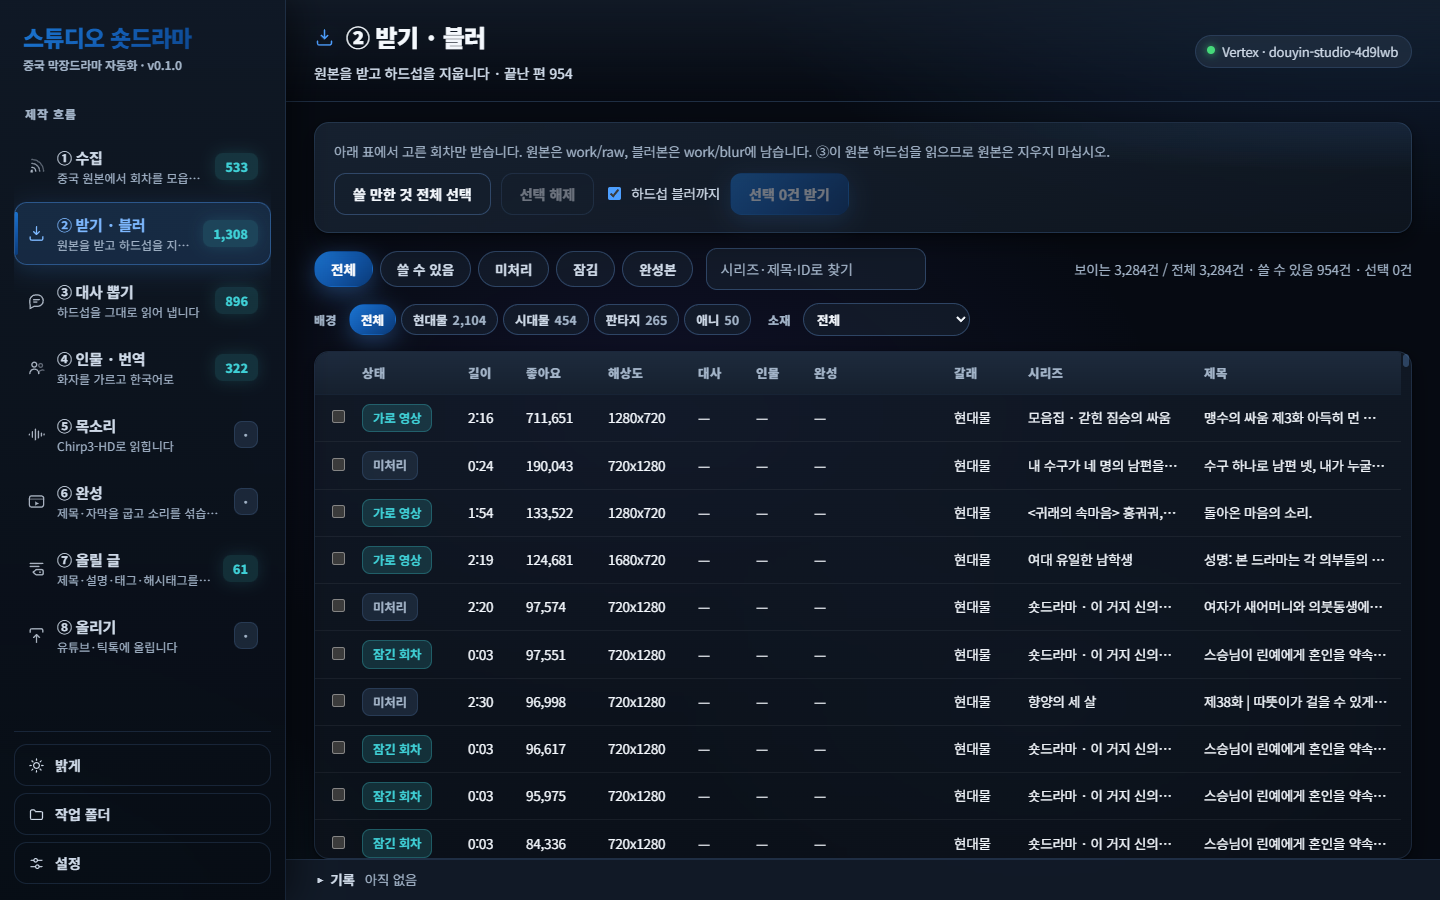Click the green status dot before Vertex
The height and width of the screenshot is (900, 1440).
click(1211, 51)
